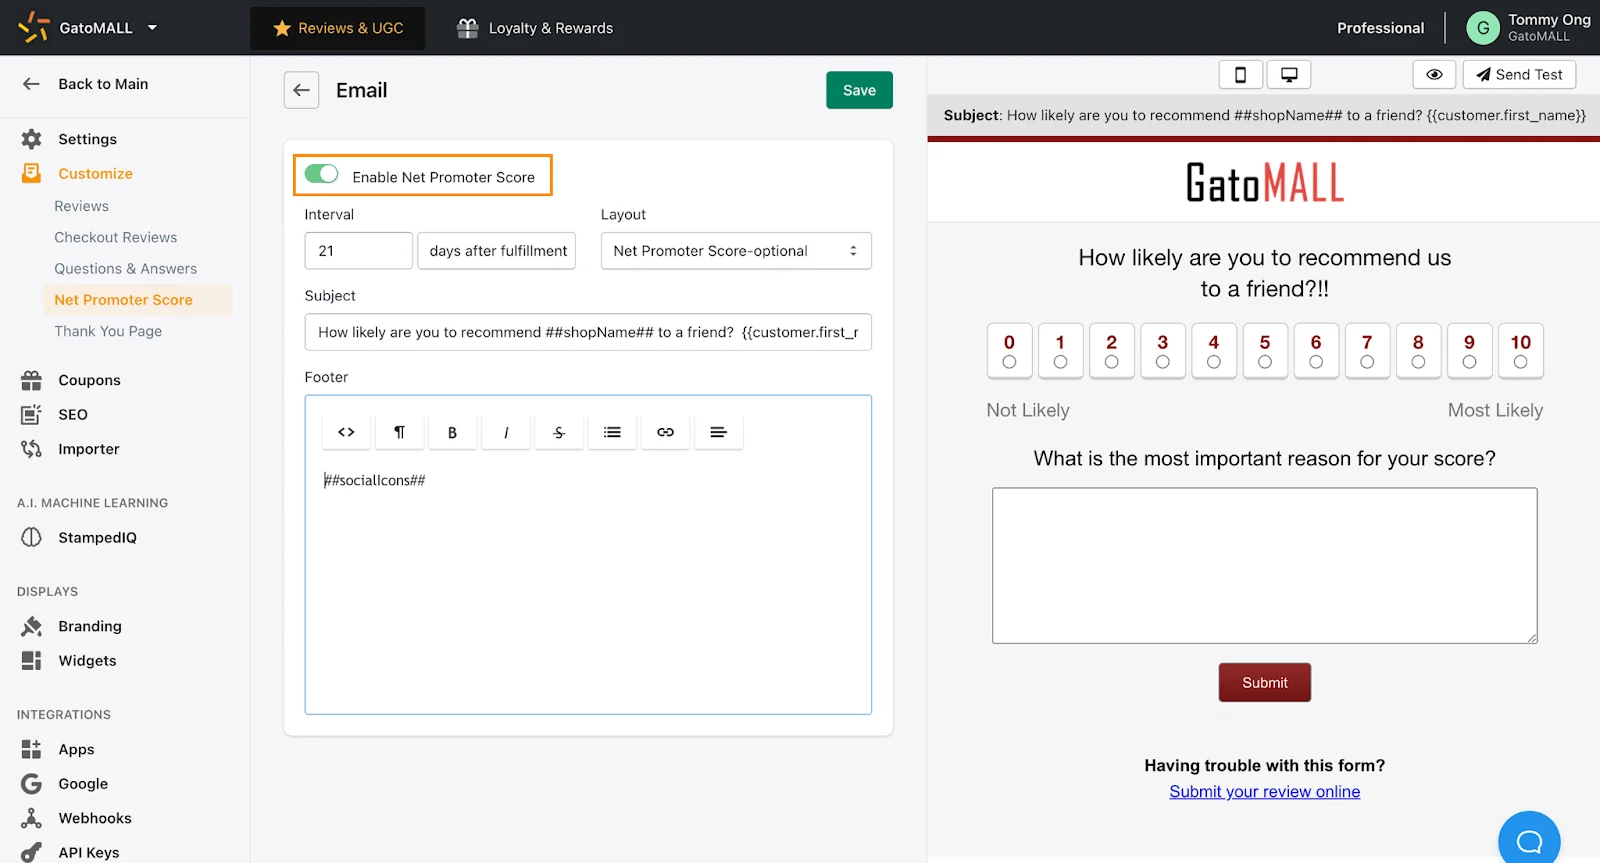Click the Customize sidebar icon

31,173
